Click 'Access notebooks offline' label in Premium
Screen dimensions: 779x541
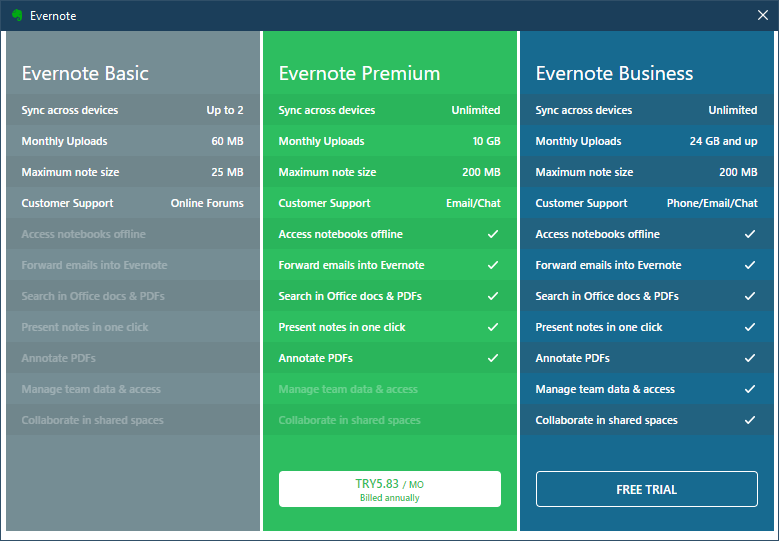[x=340, y=234]
